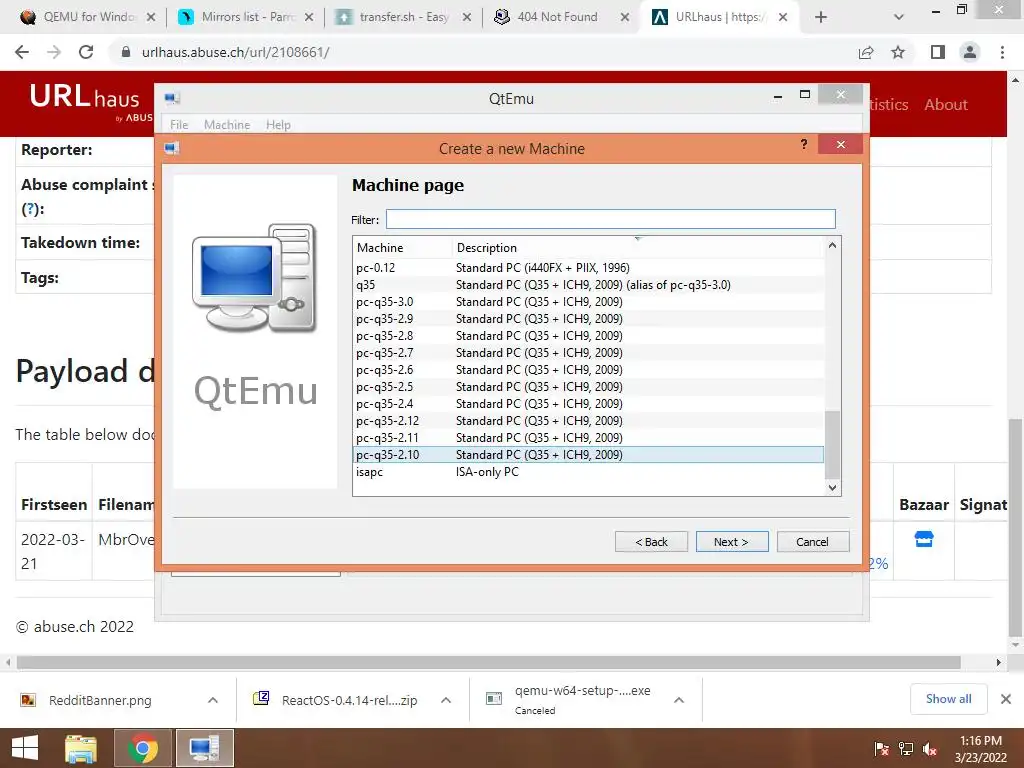
Task: Select the isapc machine row
Action: tap(588, 472)
